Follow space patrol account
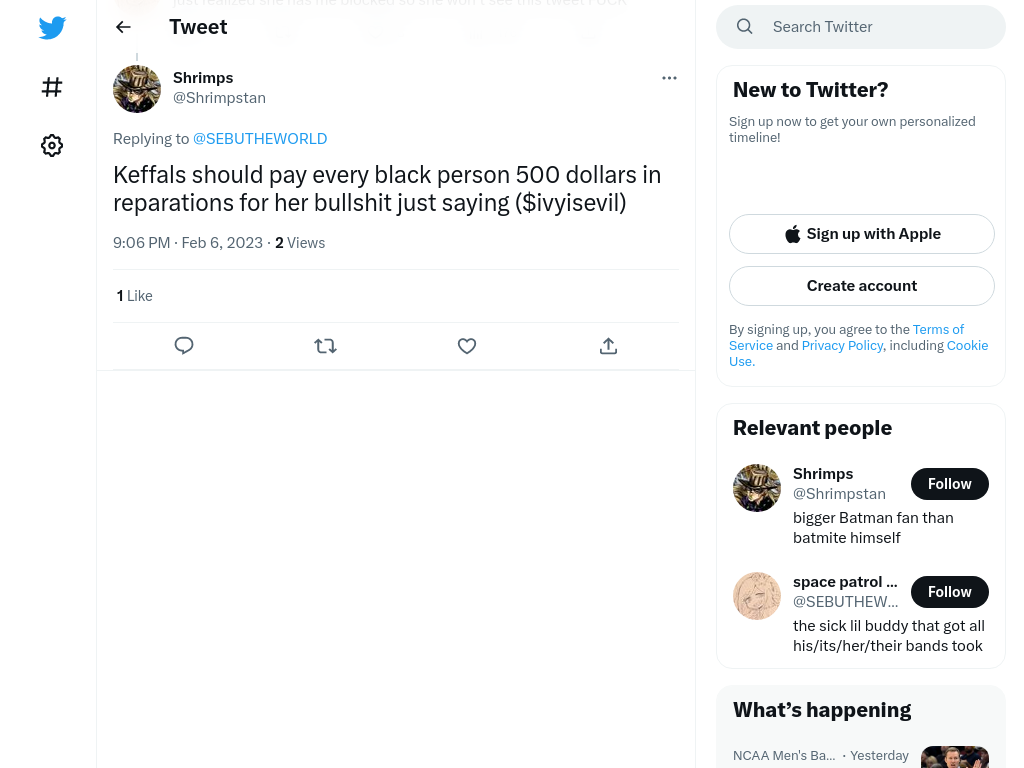 (x=950, y=592)
